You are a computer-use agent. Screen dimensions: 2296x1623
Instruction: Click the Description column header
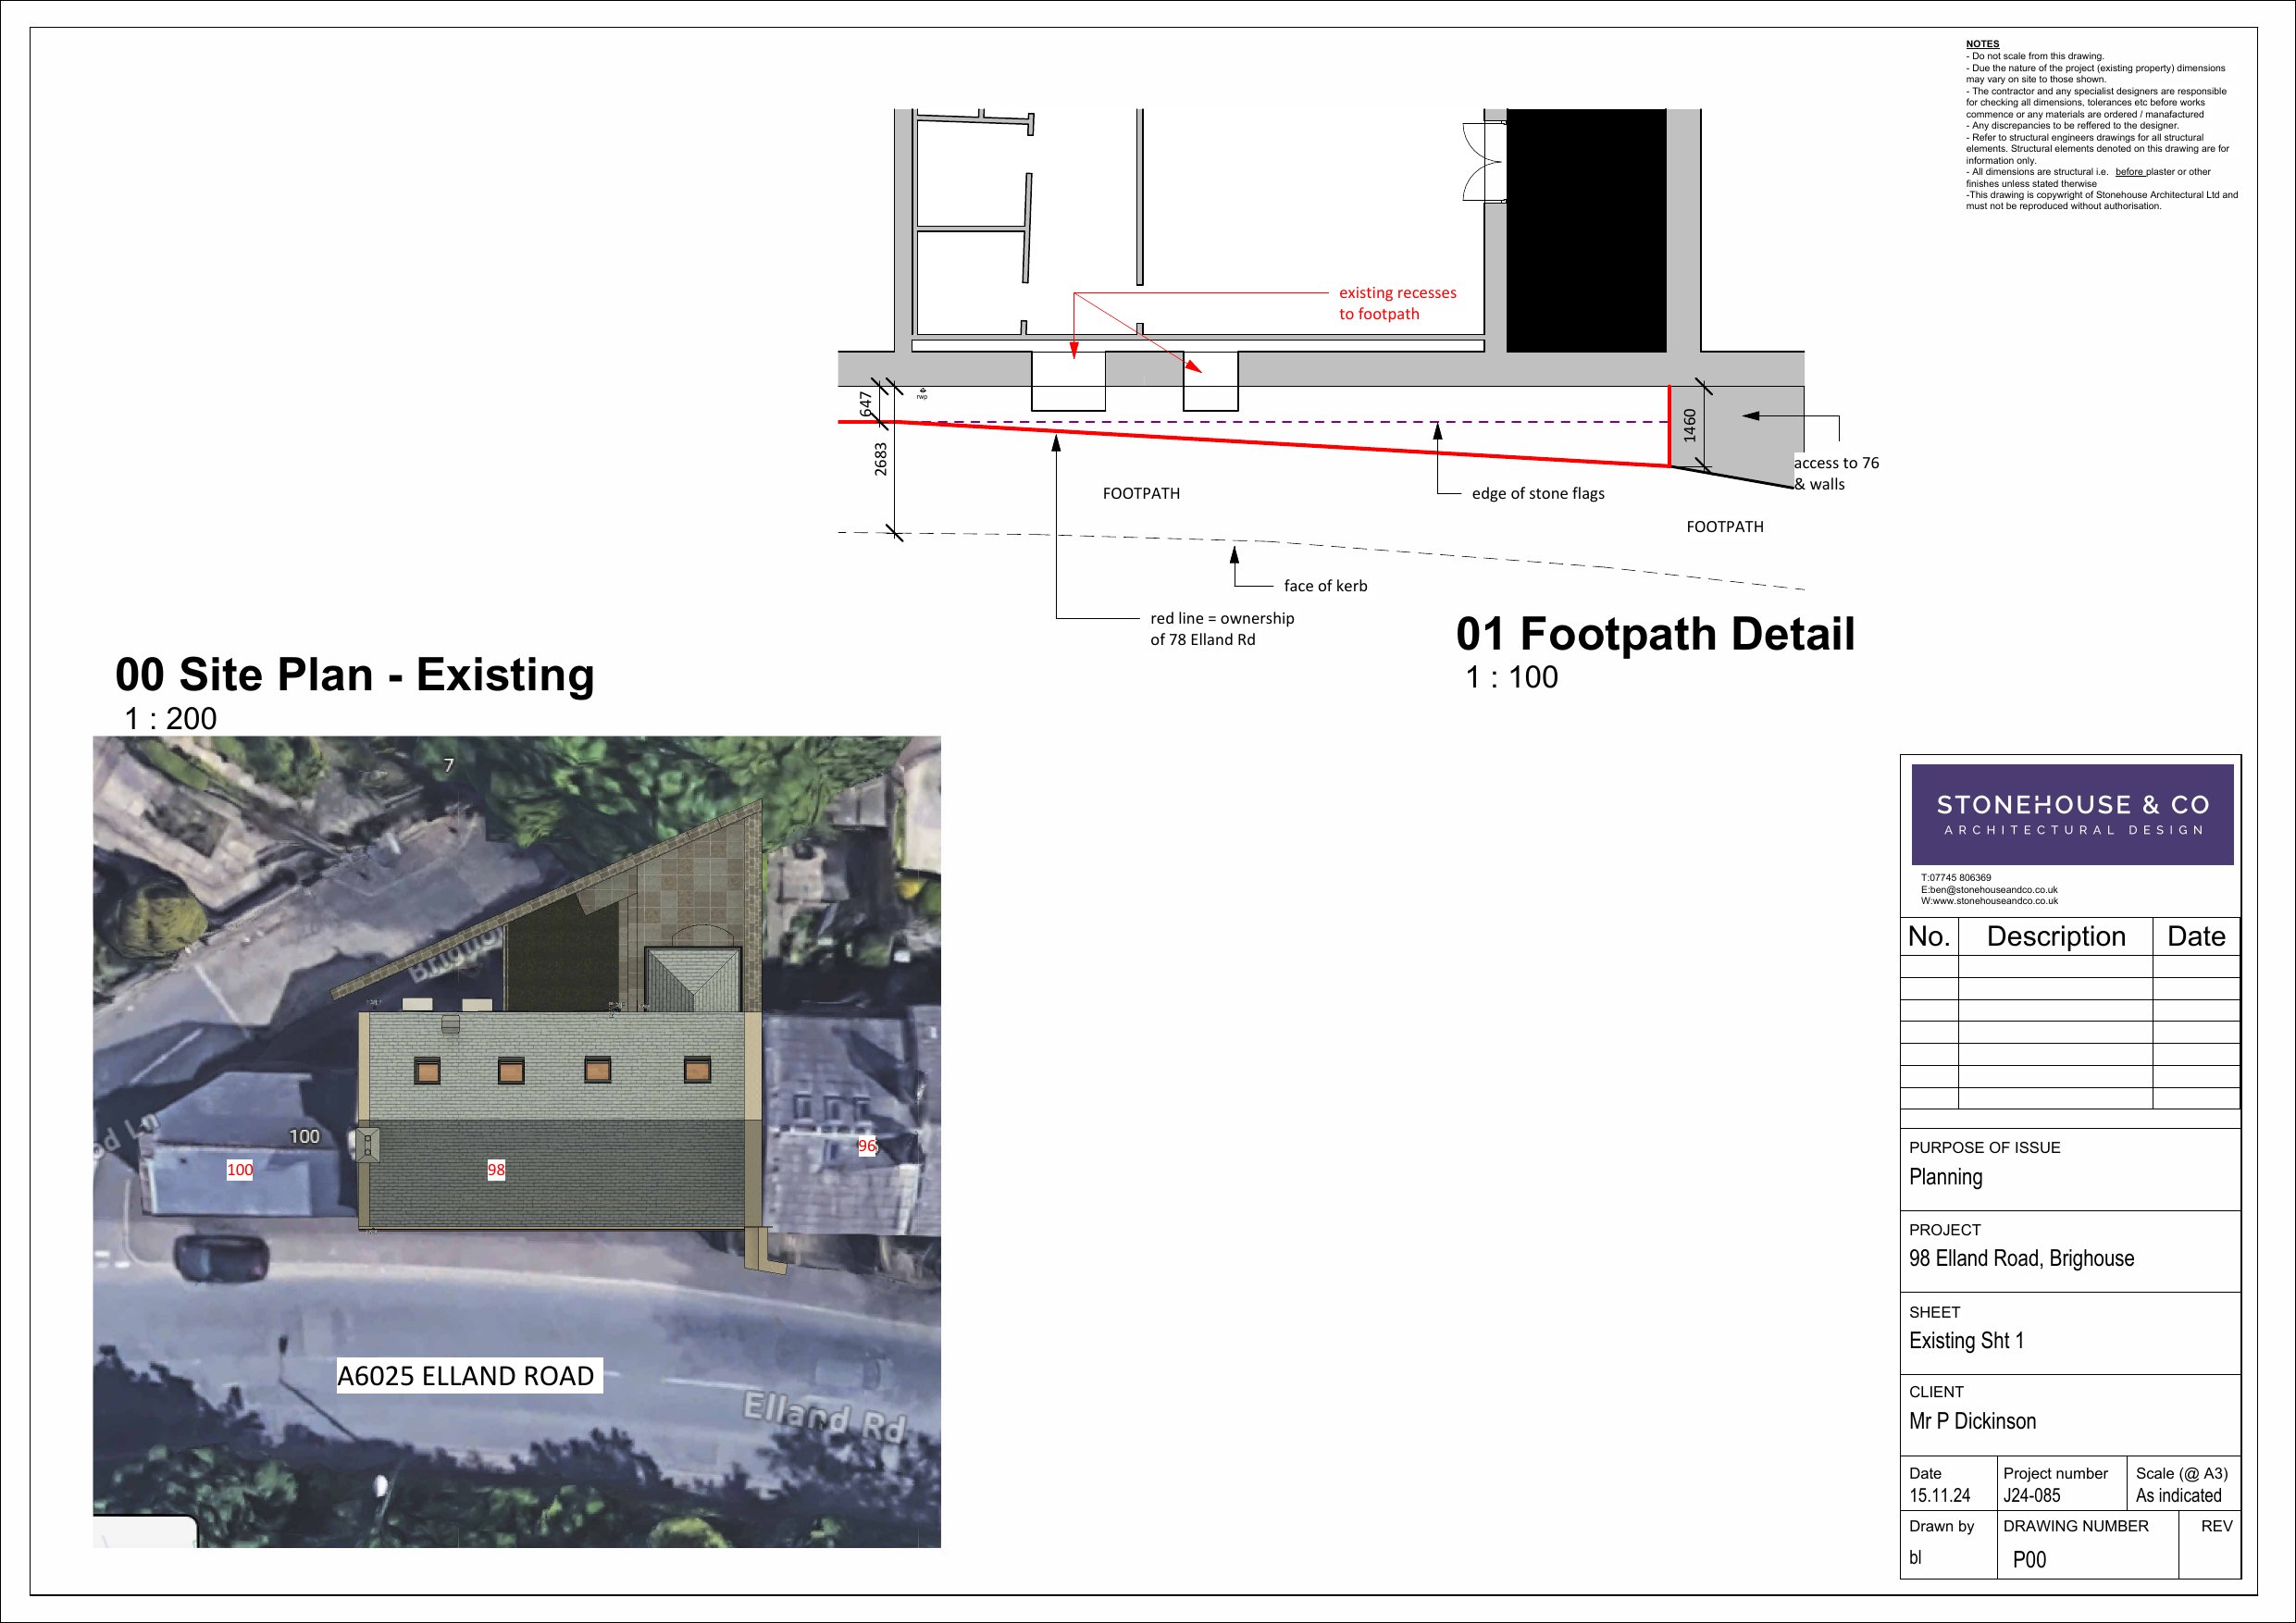click(2057, 936)
